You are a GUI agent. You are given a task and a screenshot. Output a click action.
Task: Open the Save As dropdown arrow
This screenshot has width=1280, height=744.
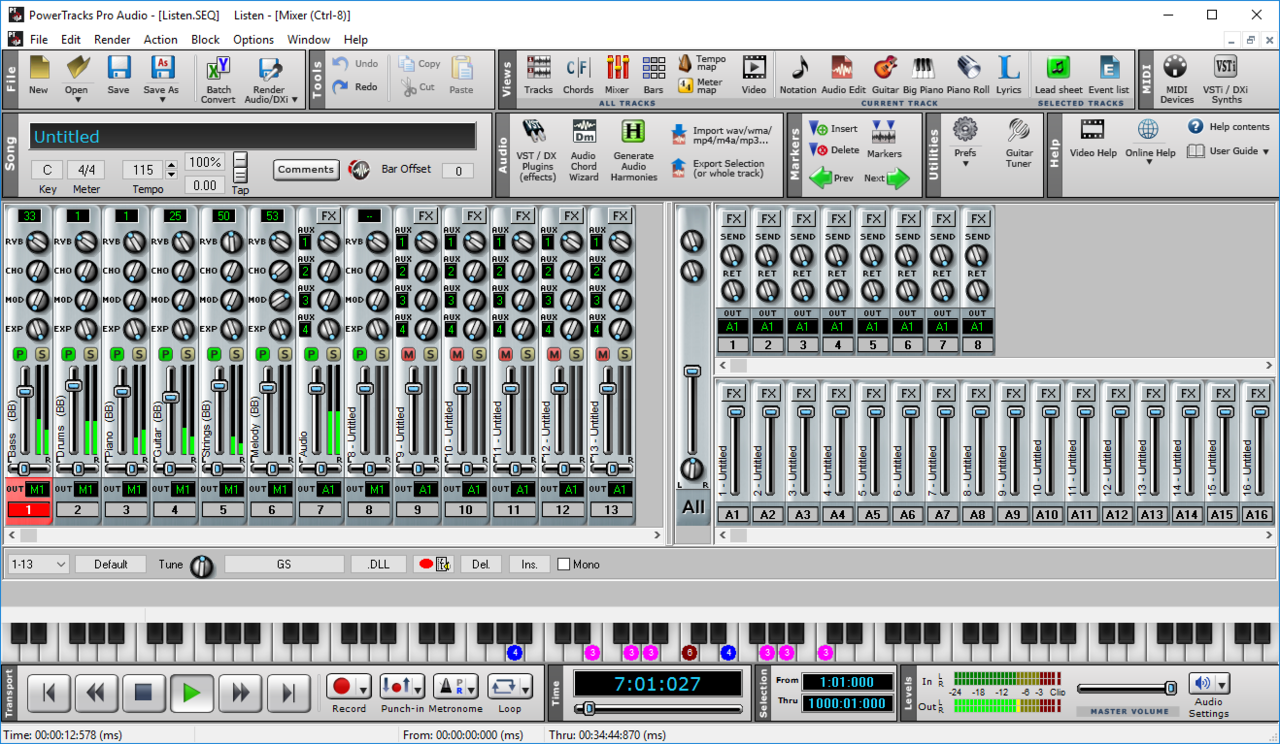tap(161, 100)
